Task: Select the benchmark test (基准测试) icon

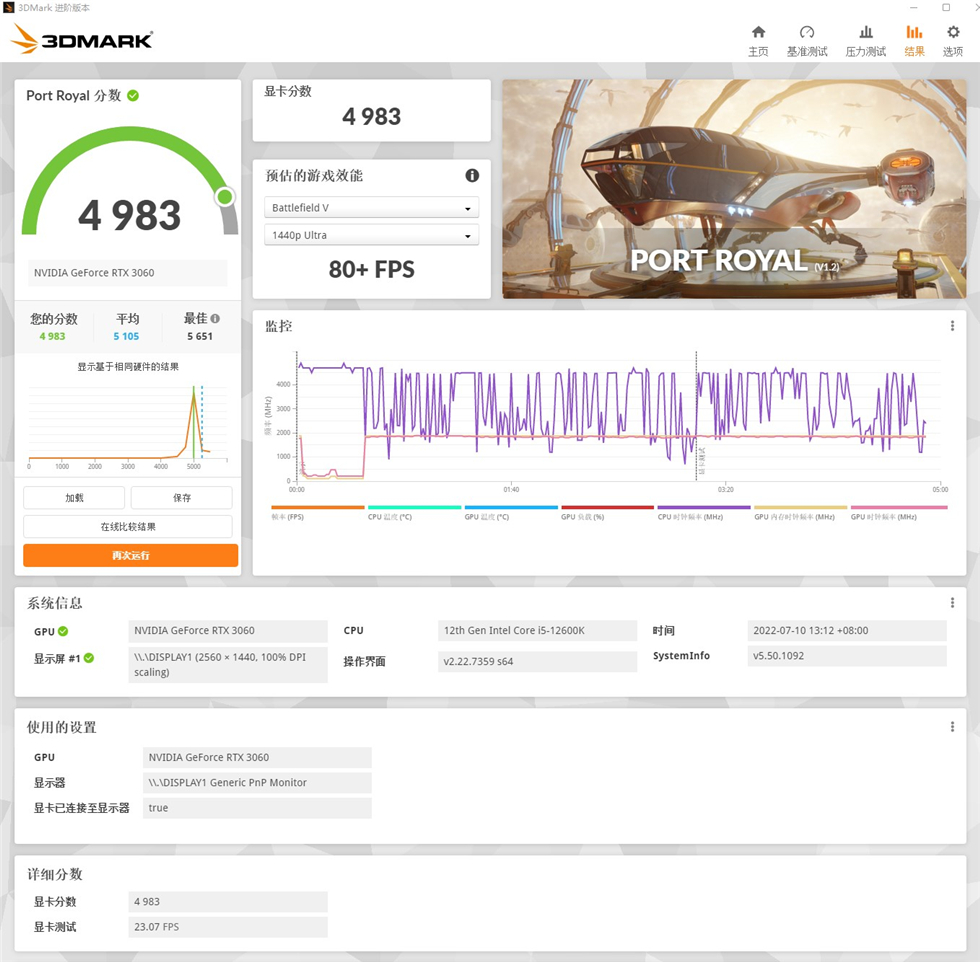Action: tap(807, 40)
